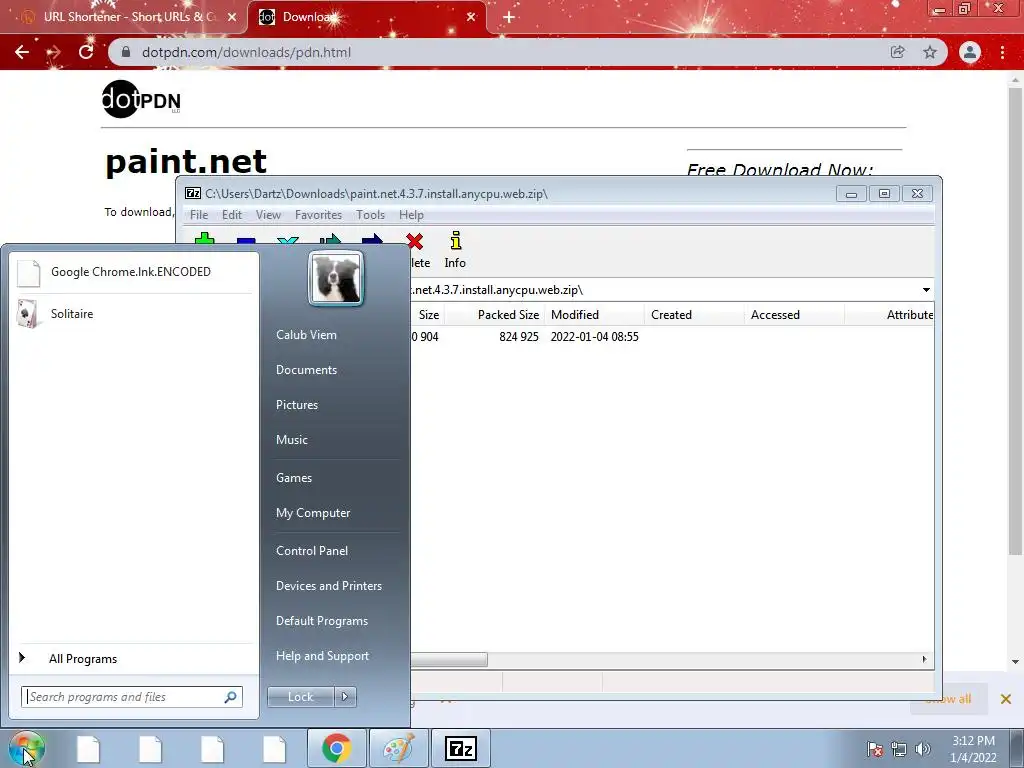Image resolution: width=1024 pixels, height=768 pixels.
Task: Open the Chrome profile avatar
Action: point(970,52)
